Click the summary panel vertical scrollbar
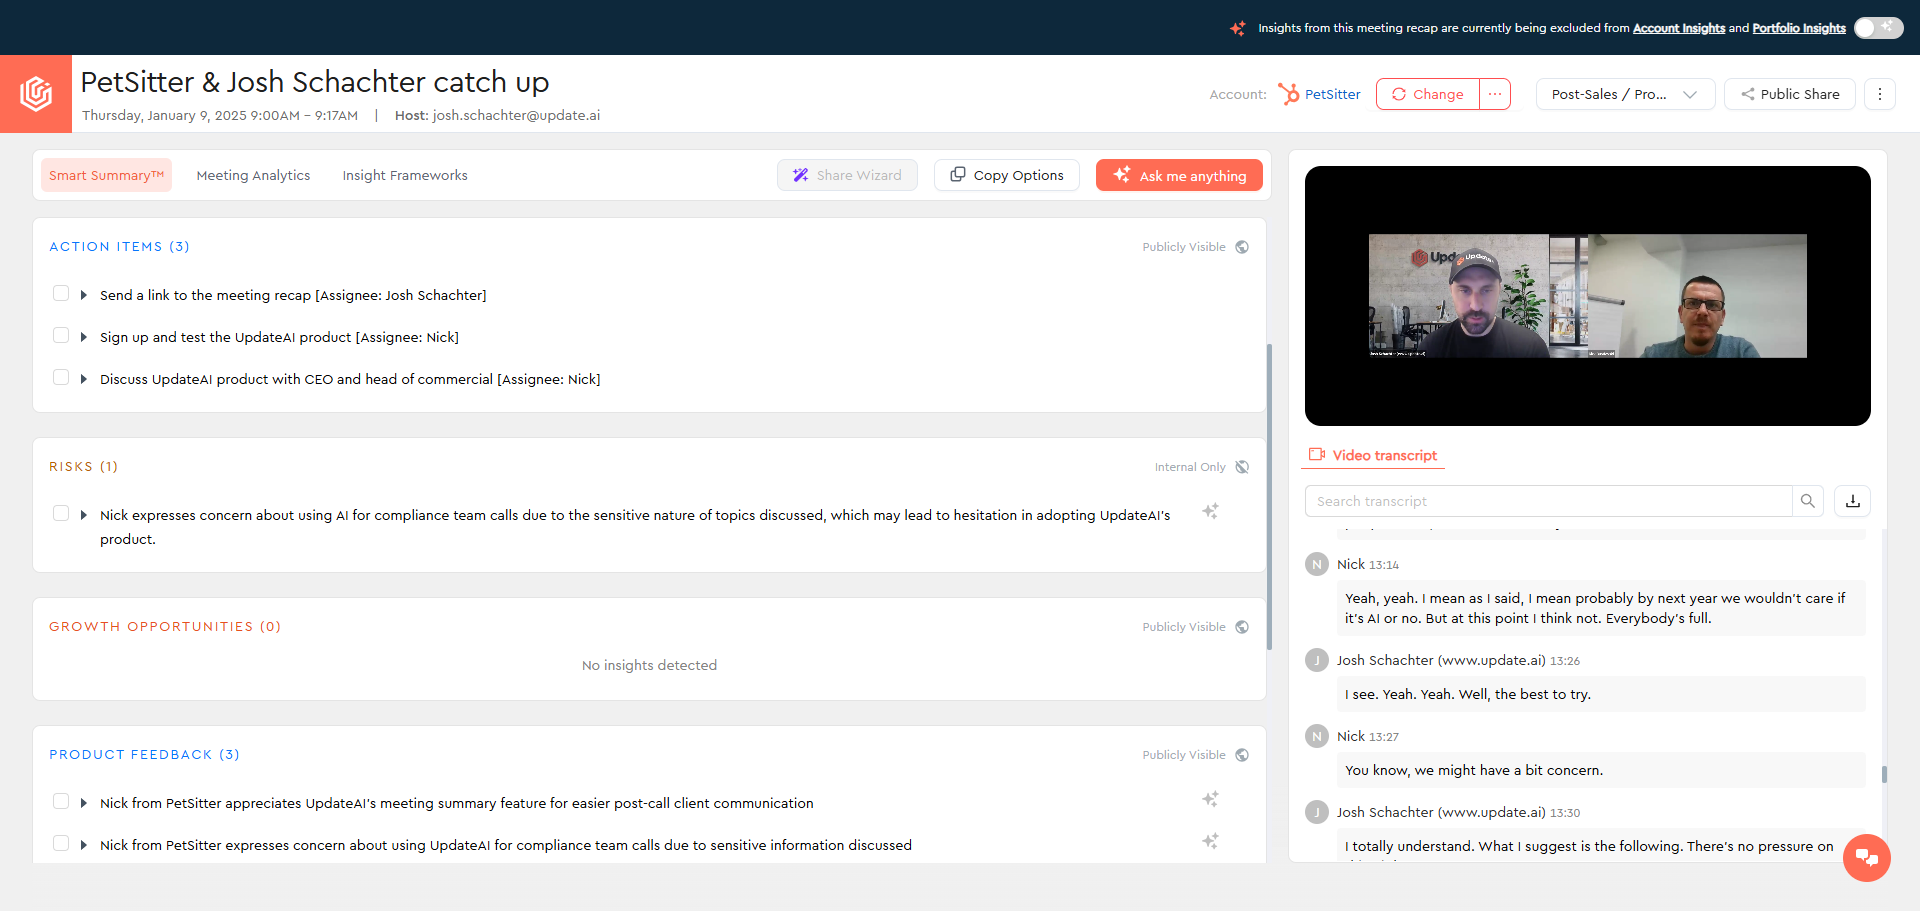 click(1269, 497)
